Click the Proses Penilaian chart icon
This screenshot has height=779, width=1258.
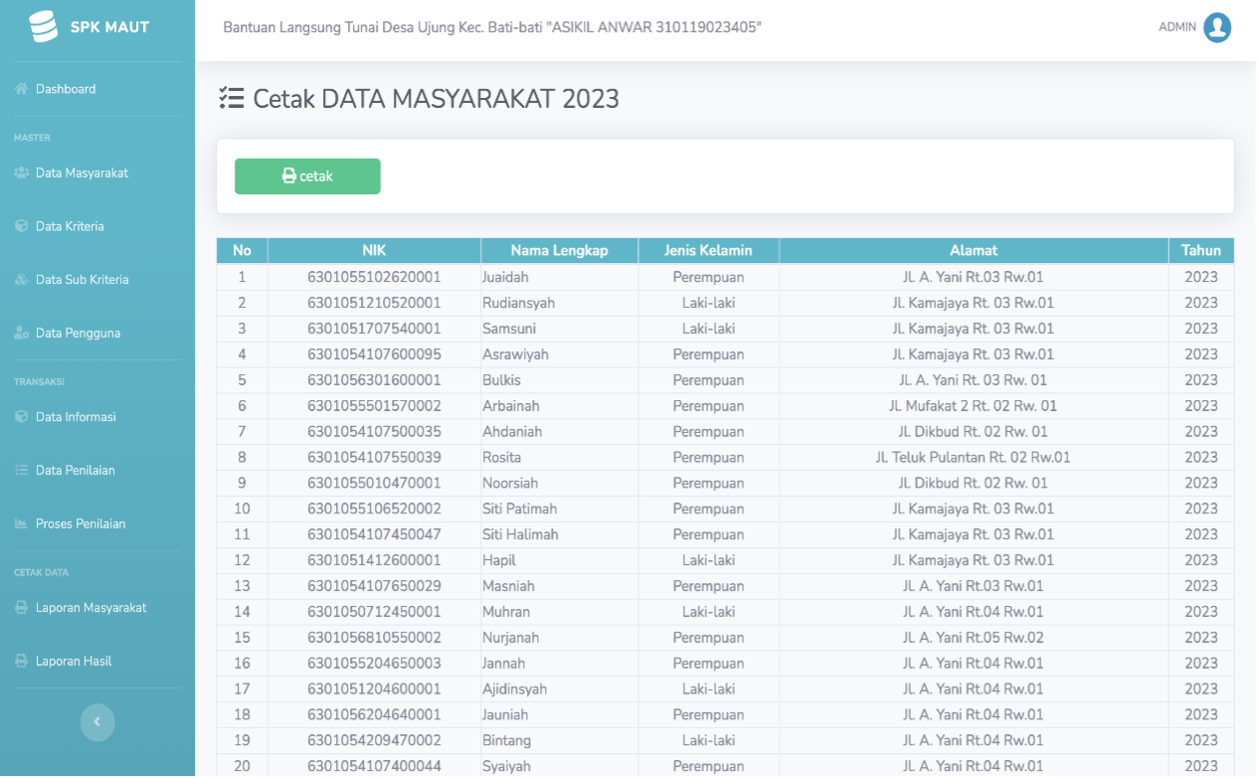point(21,524)
